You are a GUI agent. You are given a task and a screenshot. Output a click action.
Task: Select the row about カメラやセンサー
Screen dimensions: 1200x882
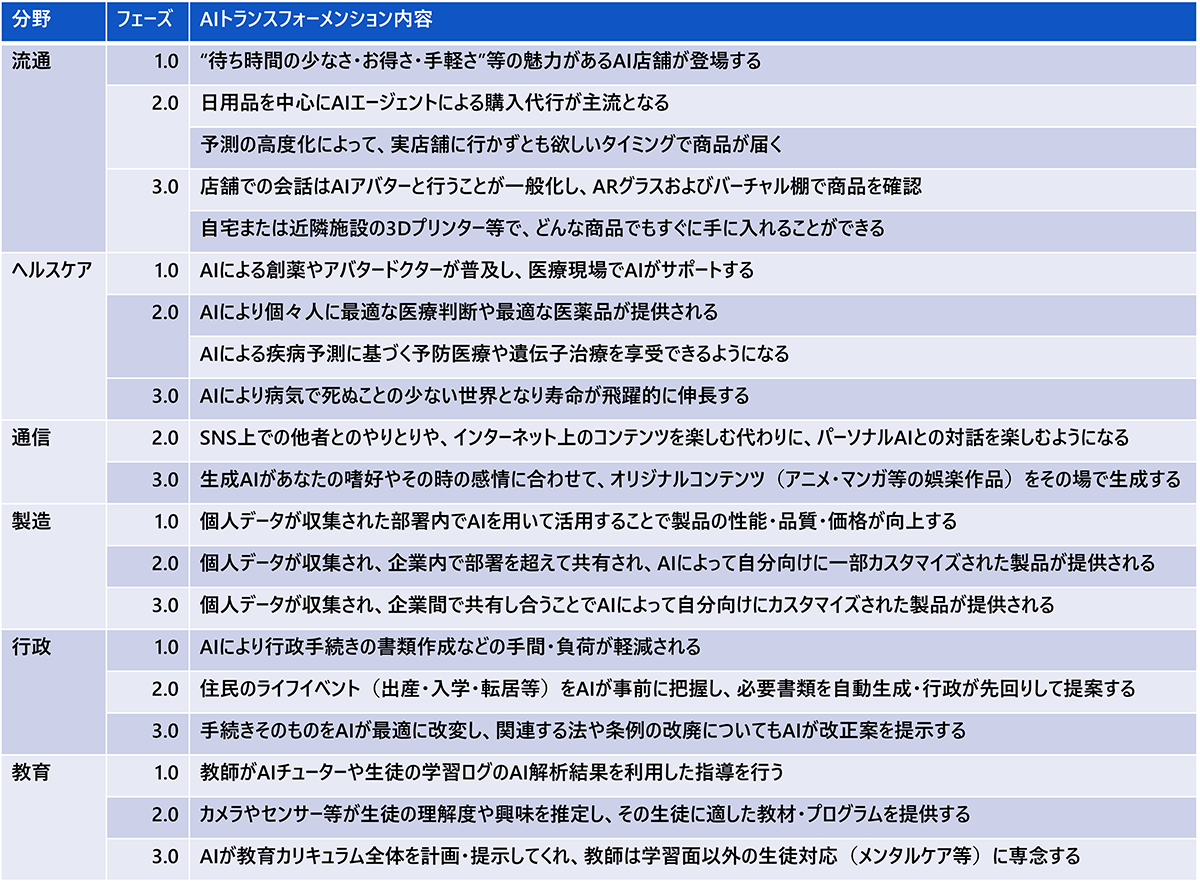(x=585, y=814)
